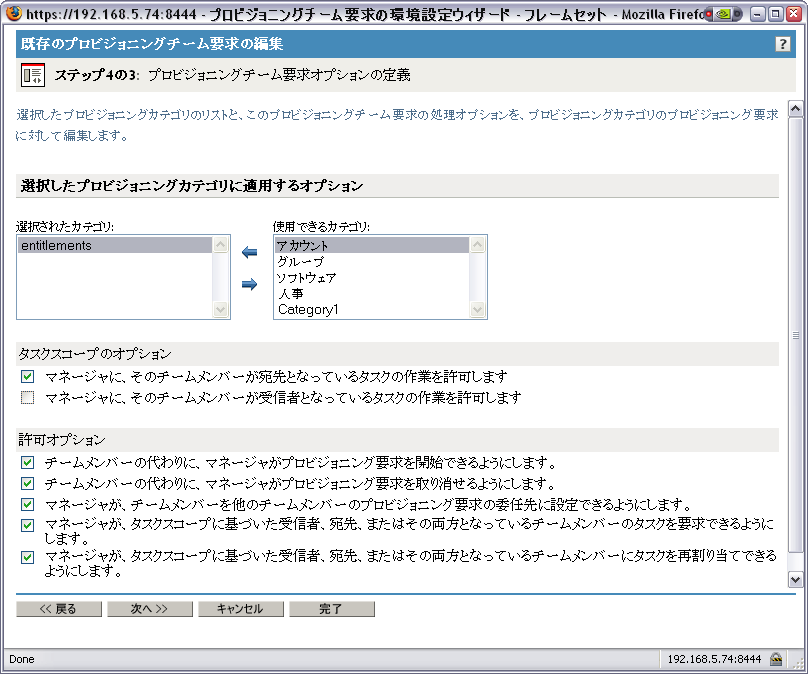
Task: Enable the 受信者 task scope checkbox
Action: tap(28, 397)
